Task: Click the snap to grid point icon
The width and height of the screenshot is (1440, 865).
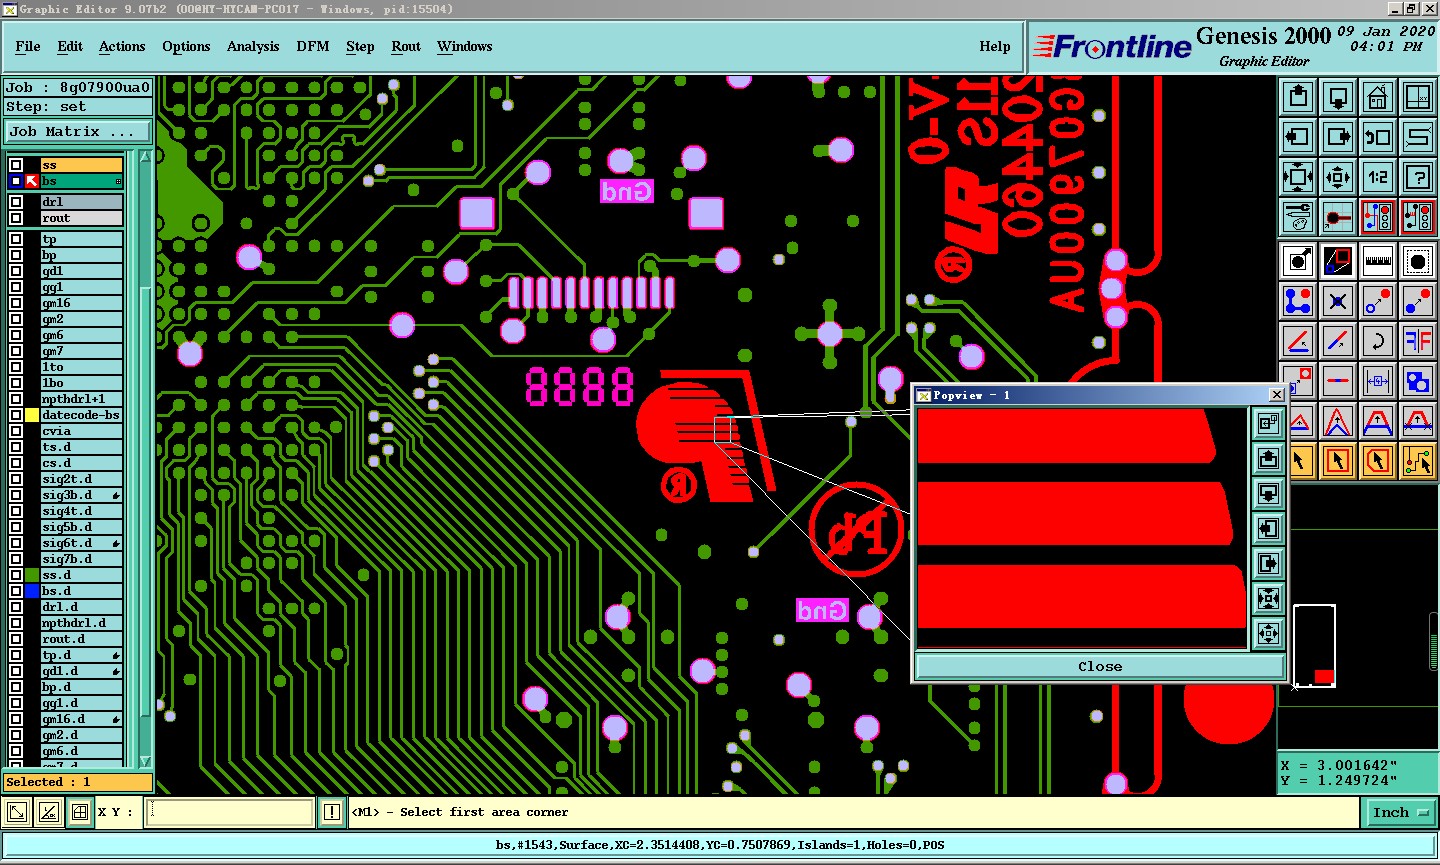Action: [x=1338, y=216]
